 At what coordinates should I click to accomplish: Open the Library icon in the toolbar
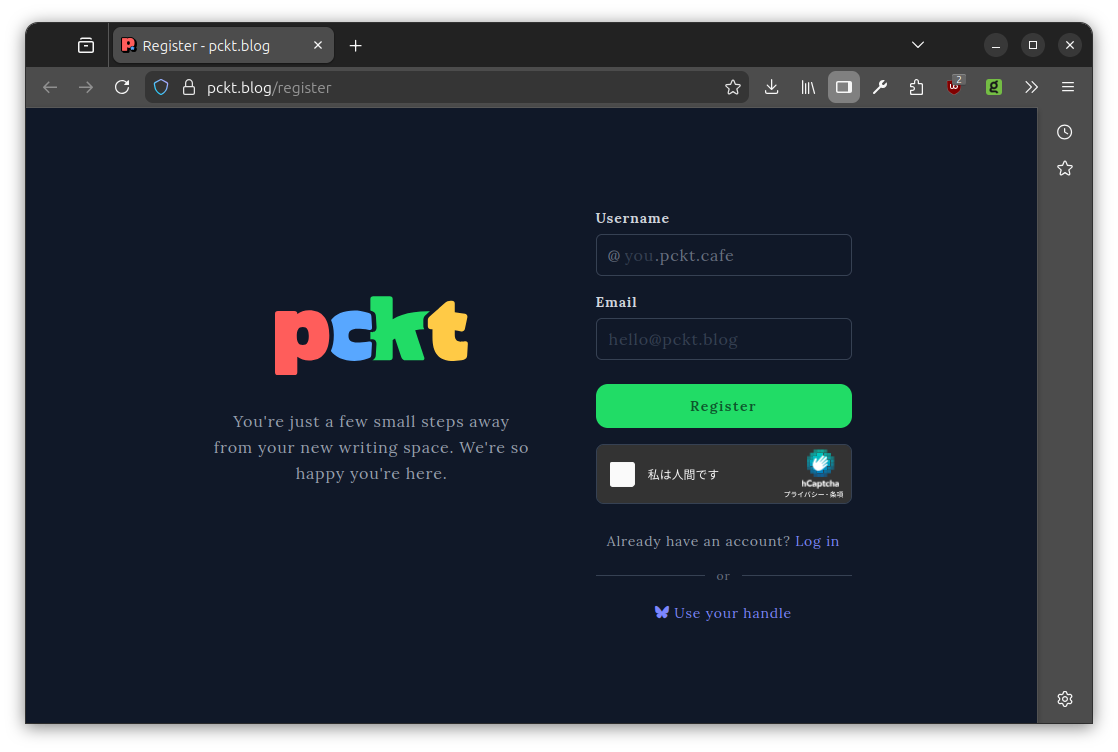click(x=807, y=87)
